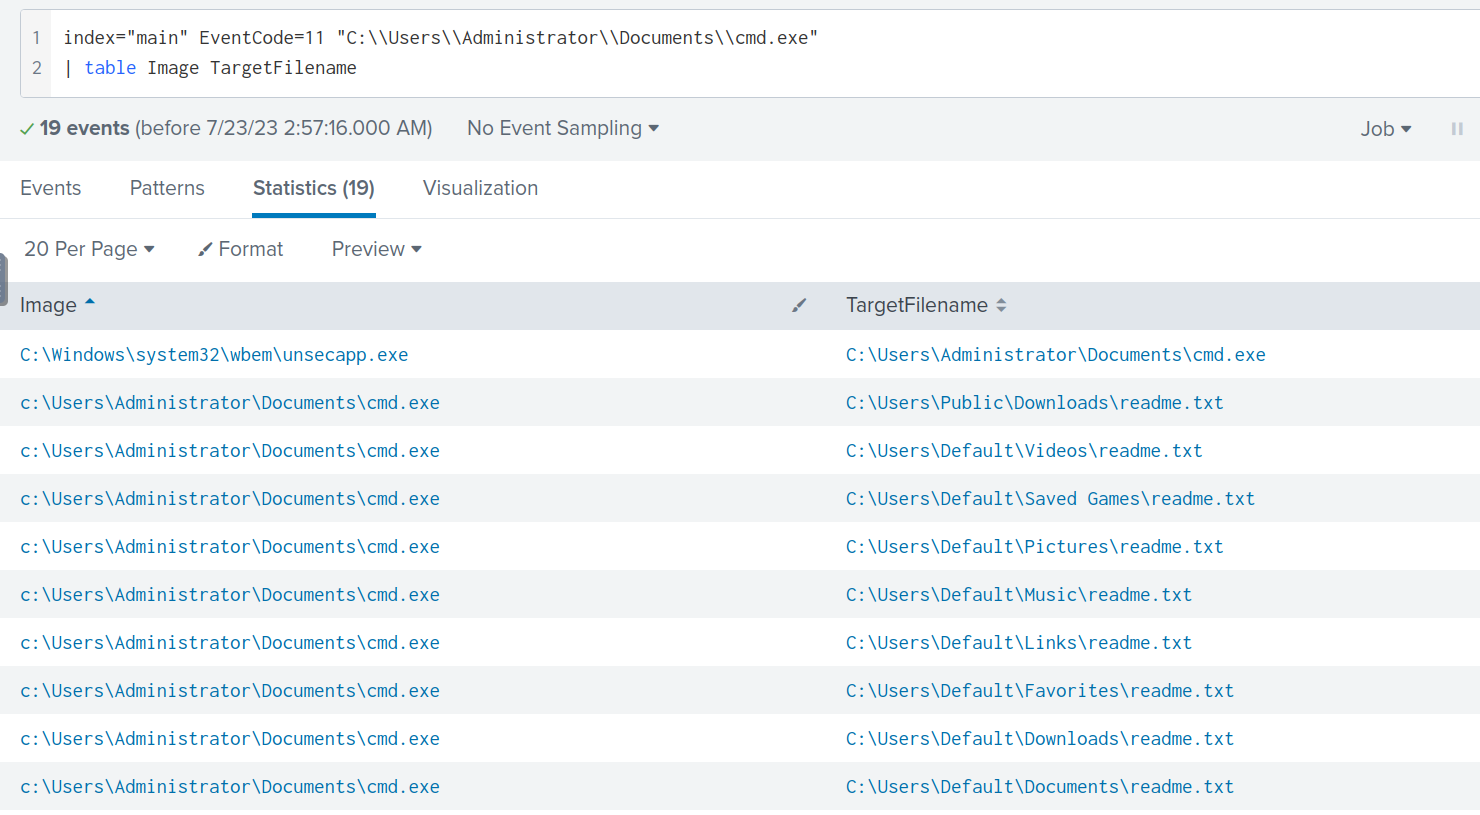Open the Visualization tab
The height and width of the screenshot is (815, 1480).
tap(480, 188)
